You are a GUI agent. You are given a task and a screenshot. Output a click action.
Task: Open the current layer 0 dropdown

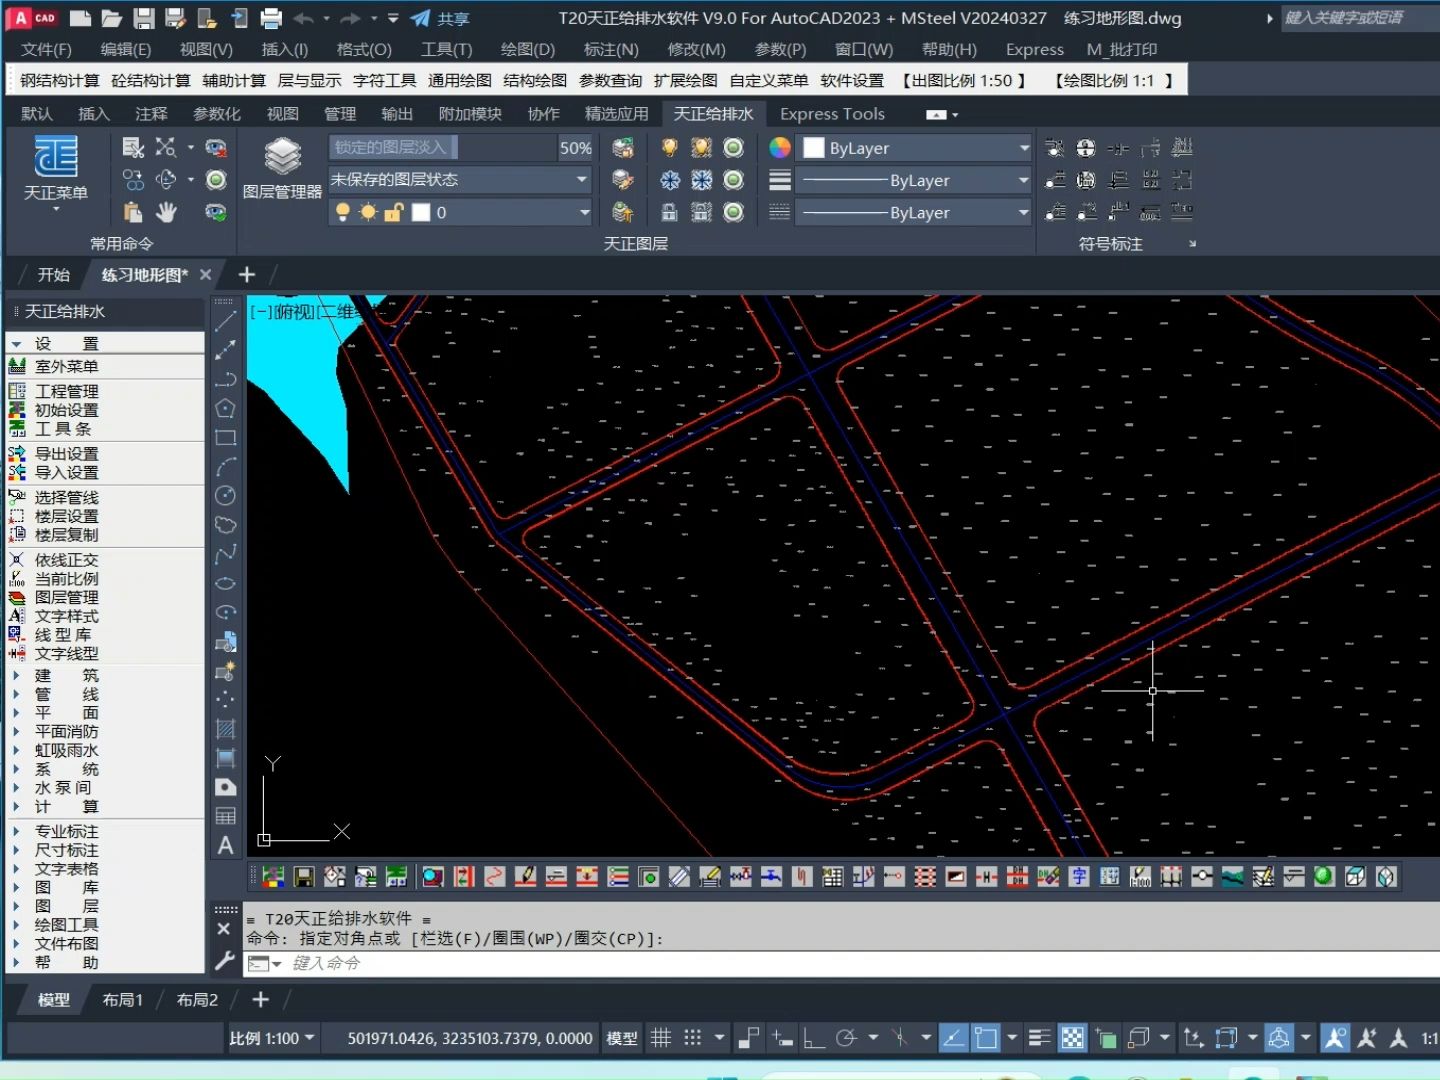460,212
